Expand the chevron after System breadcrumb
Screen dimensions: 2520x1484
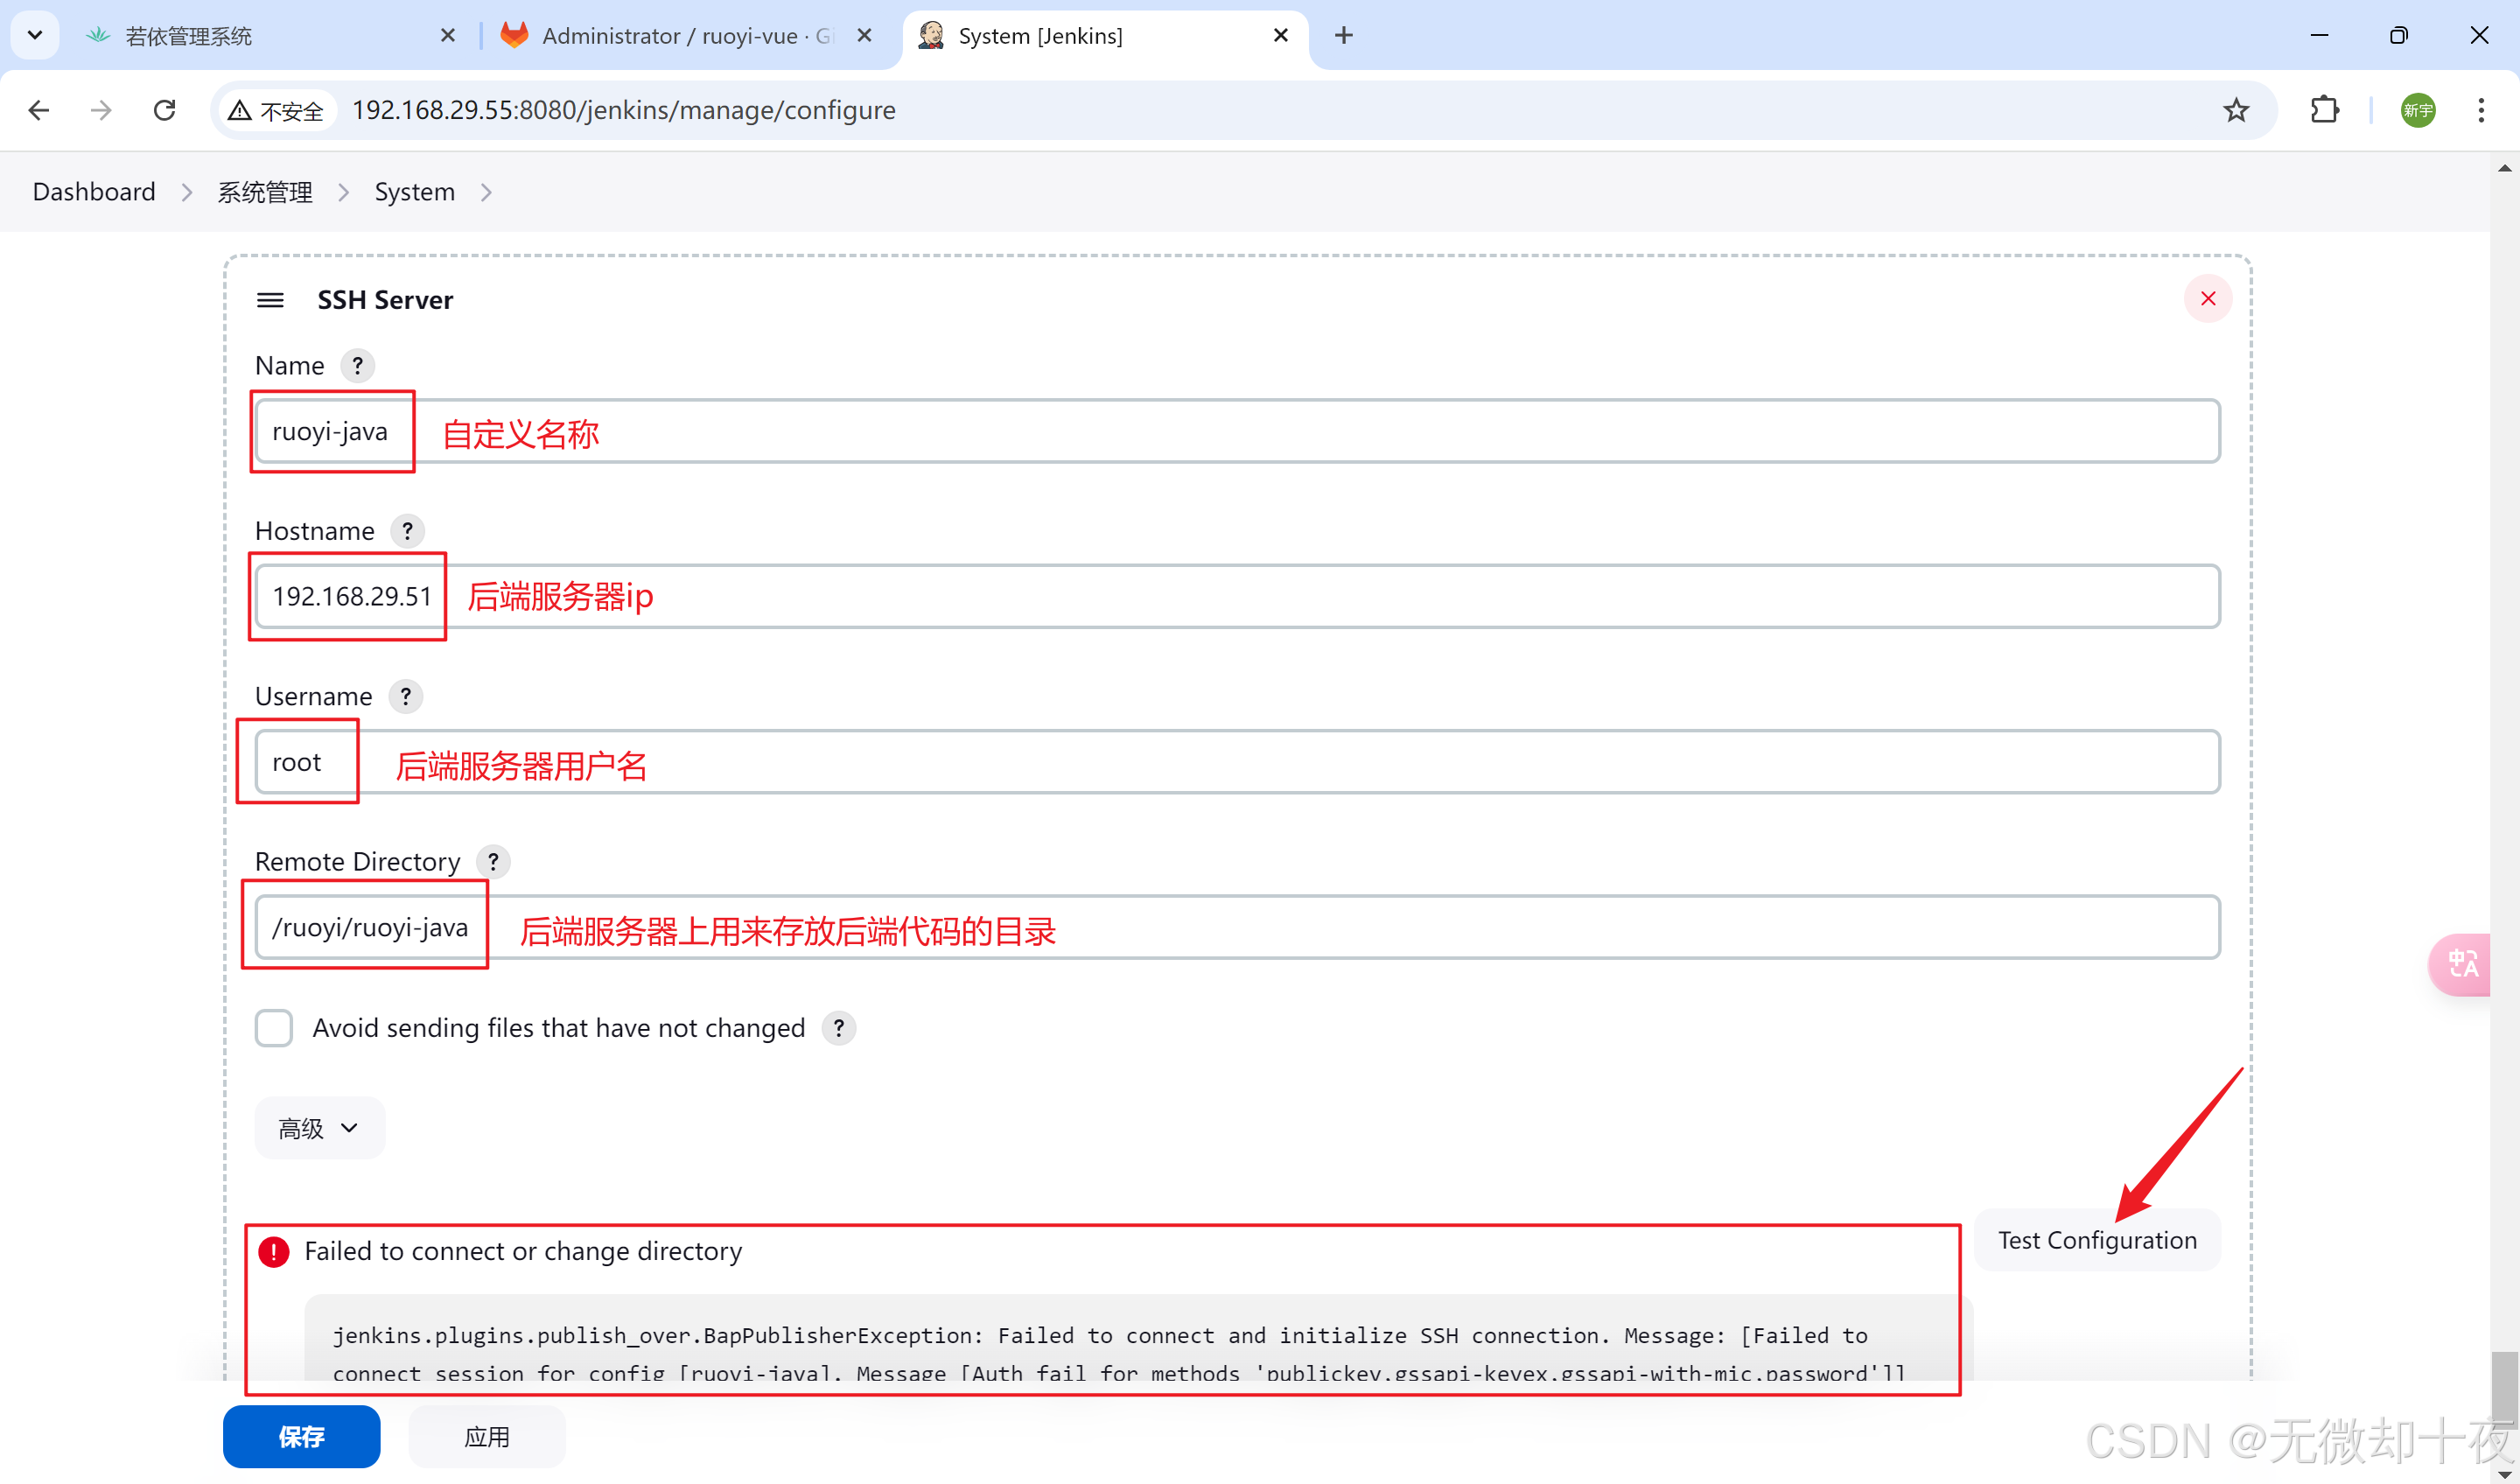(x=486, y=192)
